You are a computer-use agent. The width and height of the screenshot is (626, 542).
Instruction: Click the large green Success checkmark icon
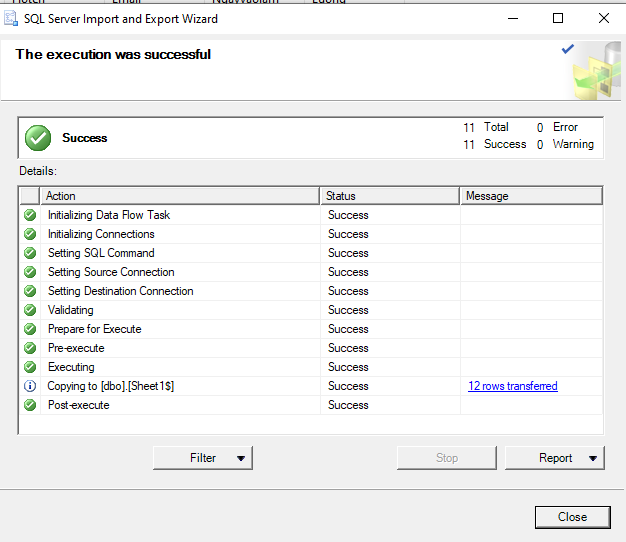[x=38, y=138]
